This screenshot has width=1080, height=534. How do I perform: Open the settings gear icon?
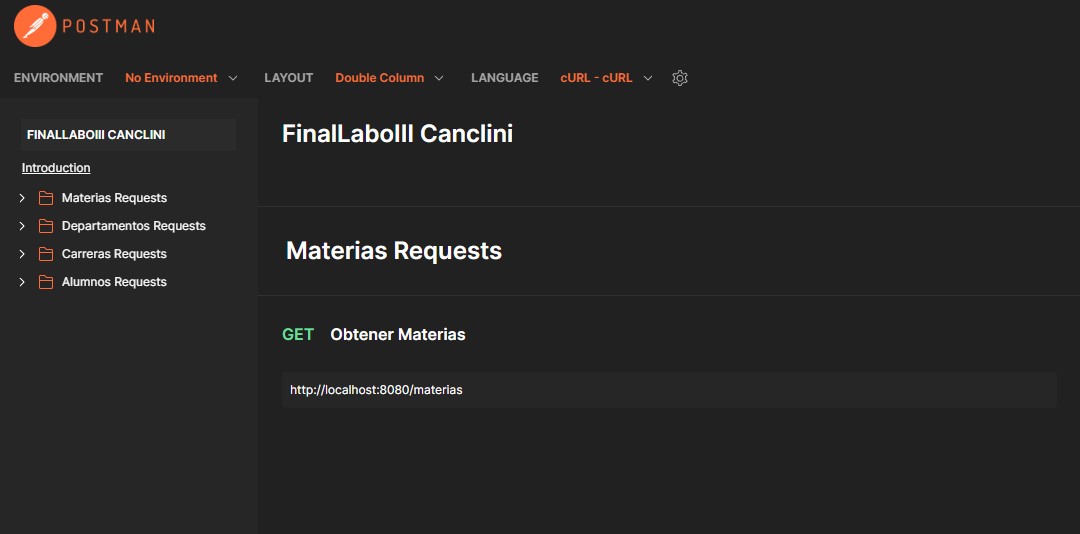click(680, 78)
